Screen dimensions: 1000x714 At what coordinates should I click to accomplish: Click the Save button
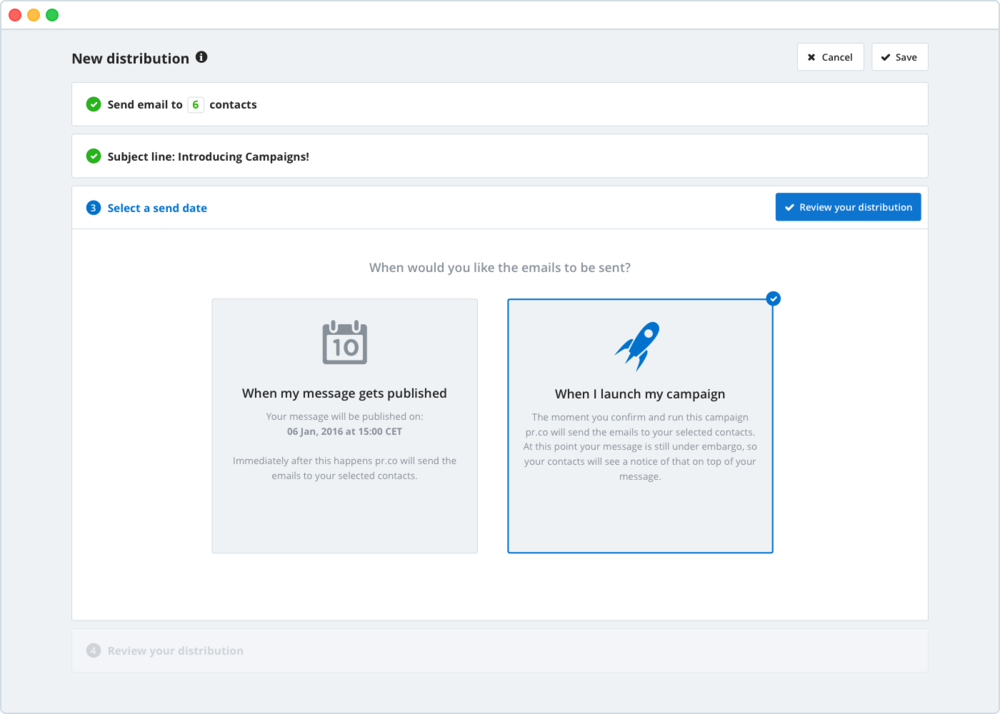click(899, 57)
